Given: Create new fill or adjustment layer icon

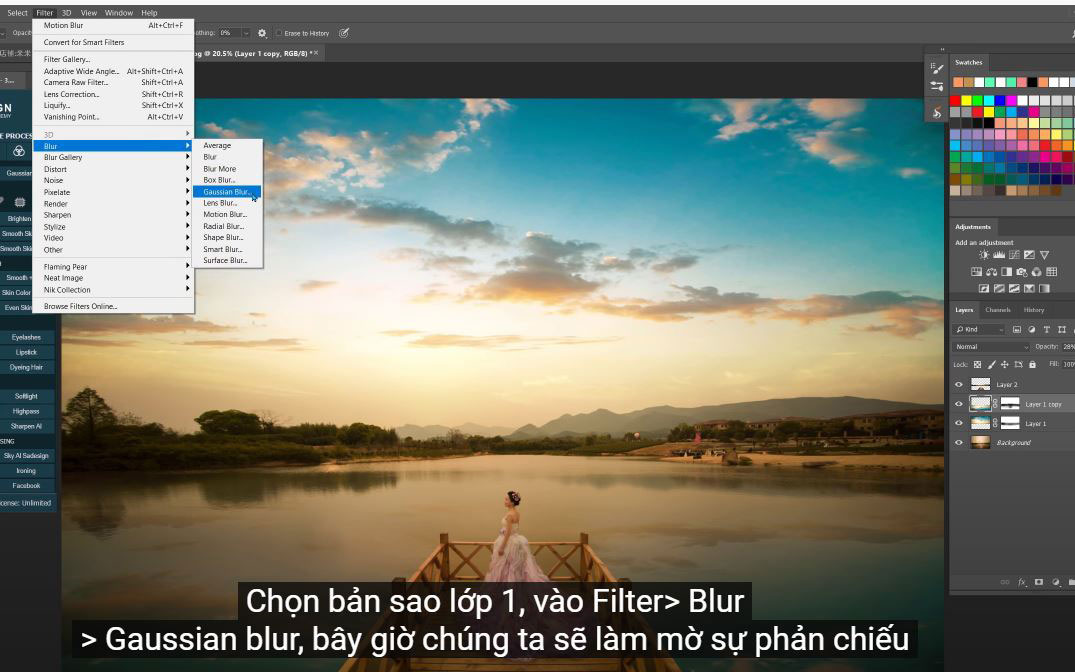Looking at the screenshot, I should [x=1056, y=582].
